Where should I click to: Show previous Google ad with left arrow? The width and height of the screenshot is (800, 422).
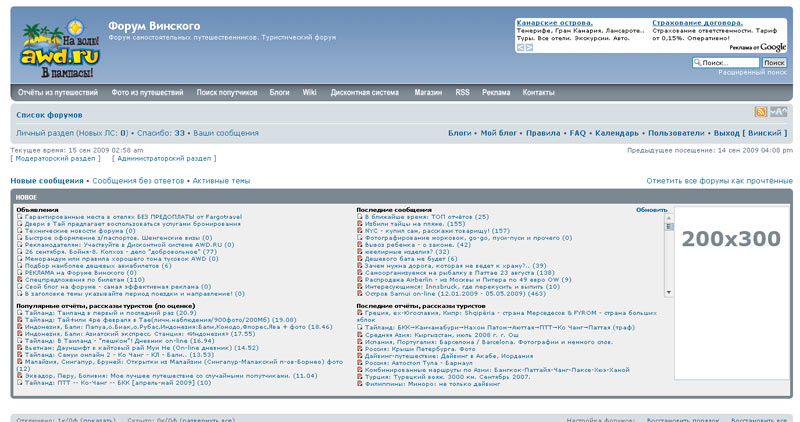520,47
